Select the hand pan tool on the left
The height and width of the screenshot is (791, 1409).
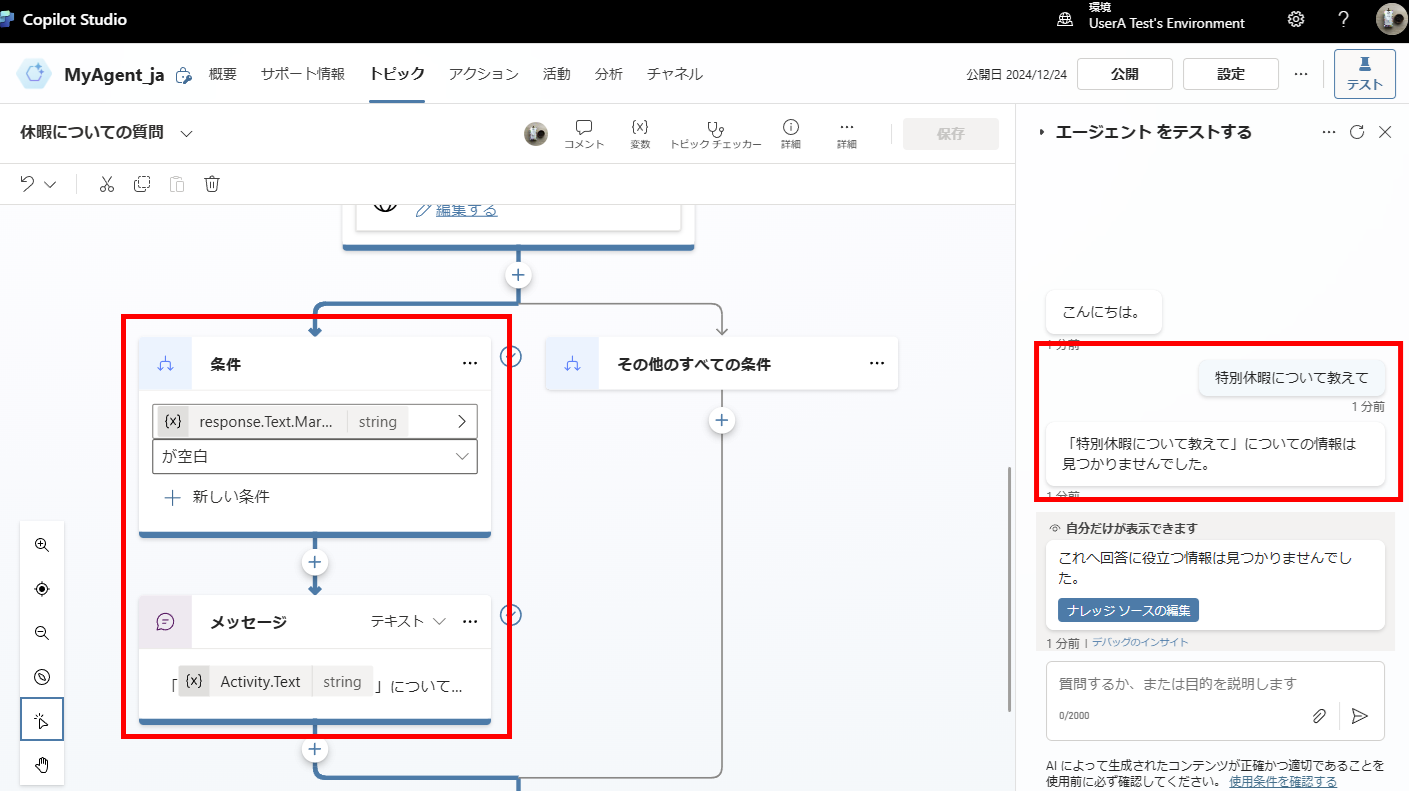(x=41, y=764)
